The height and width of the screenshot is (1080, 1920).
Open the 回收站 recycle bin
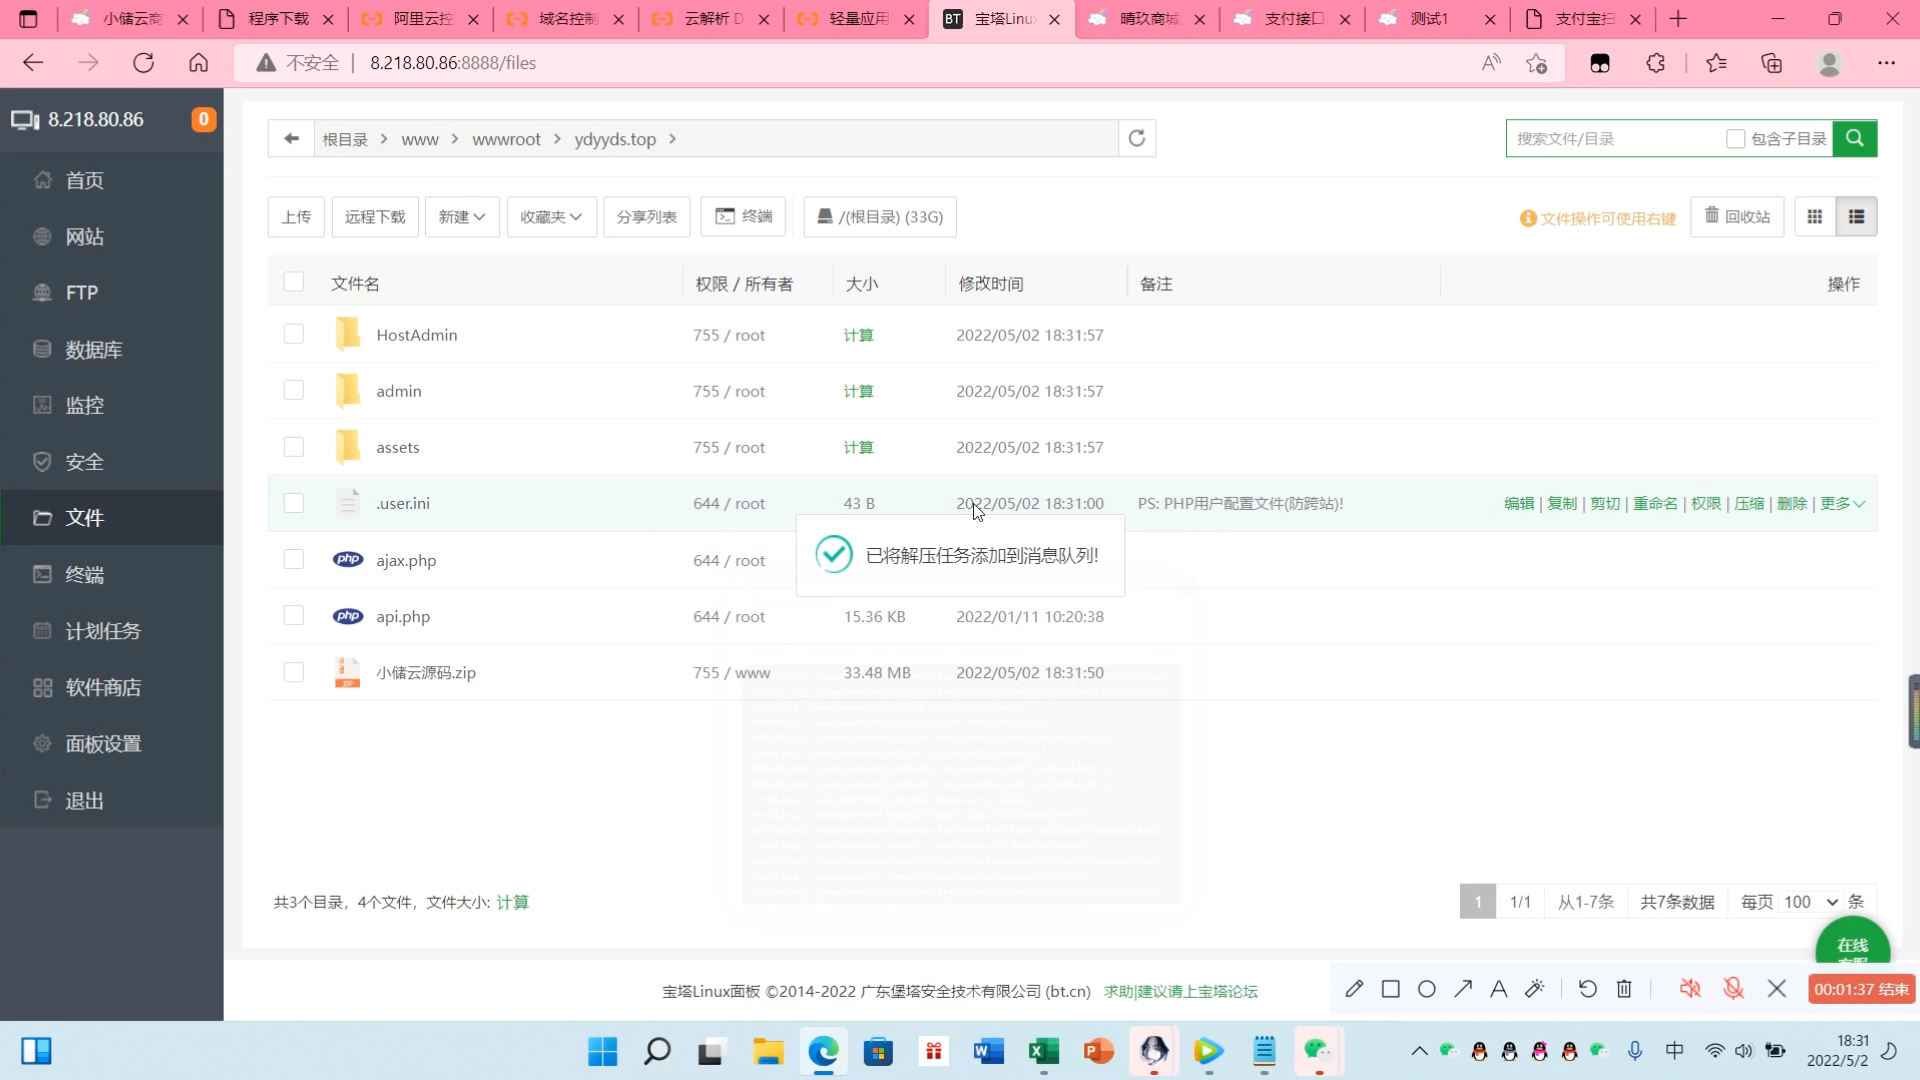[1737, 216]
